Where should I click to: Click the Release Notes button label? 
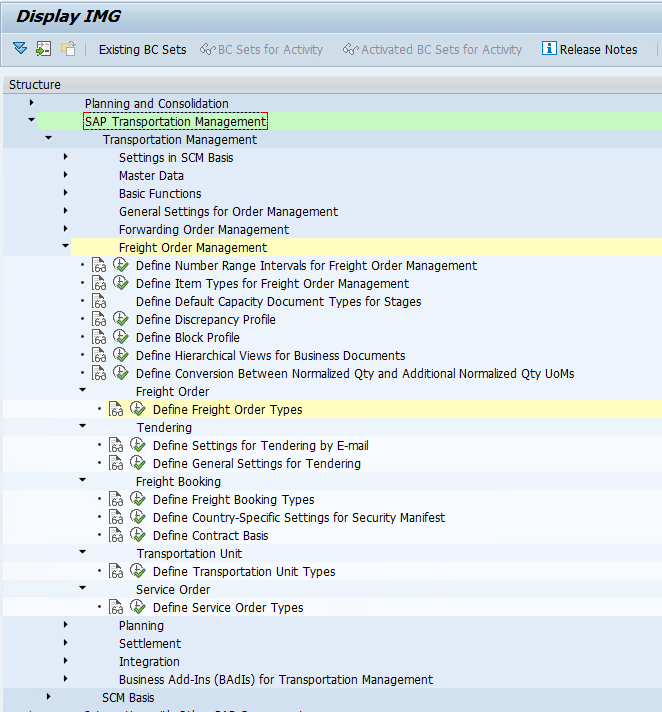tap(598, 49)
